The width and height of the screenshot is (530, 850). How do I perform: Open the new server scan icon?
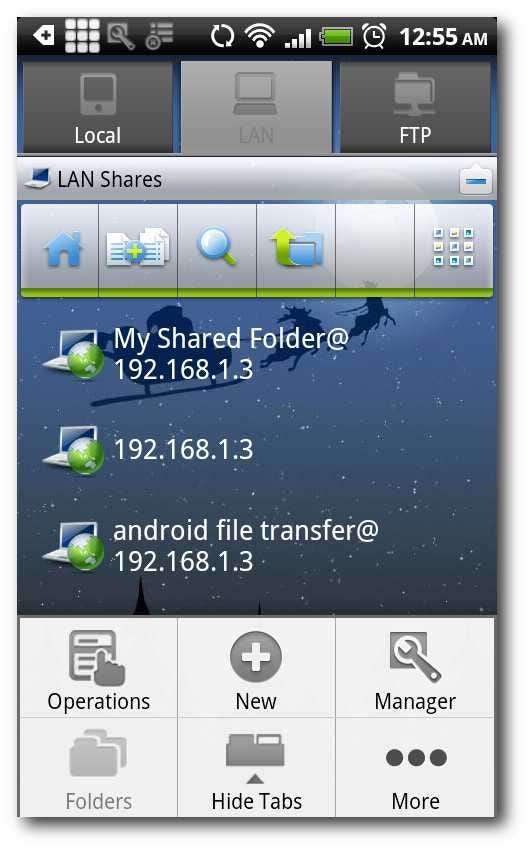point(138,247)
